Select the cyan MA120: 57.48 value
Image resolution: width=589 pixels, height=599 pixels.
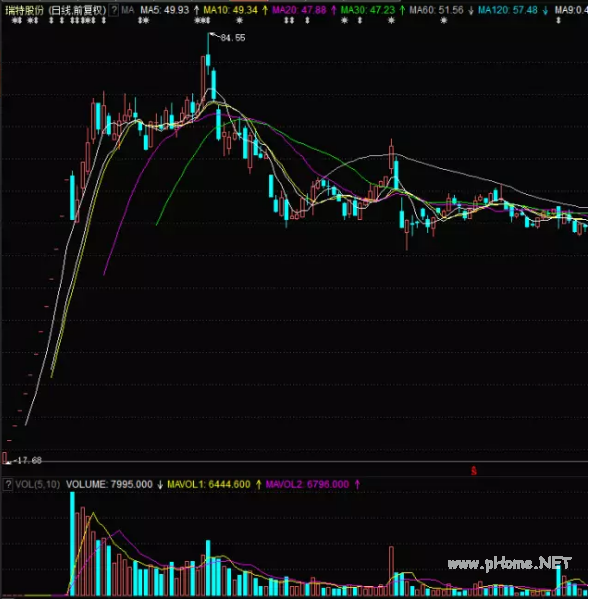coord(508,10)
